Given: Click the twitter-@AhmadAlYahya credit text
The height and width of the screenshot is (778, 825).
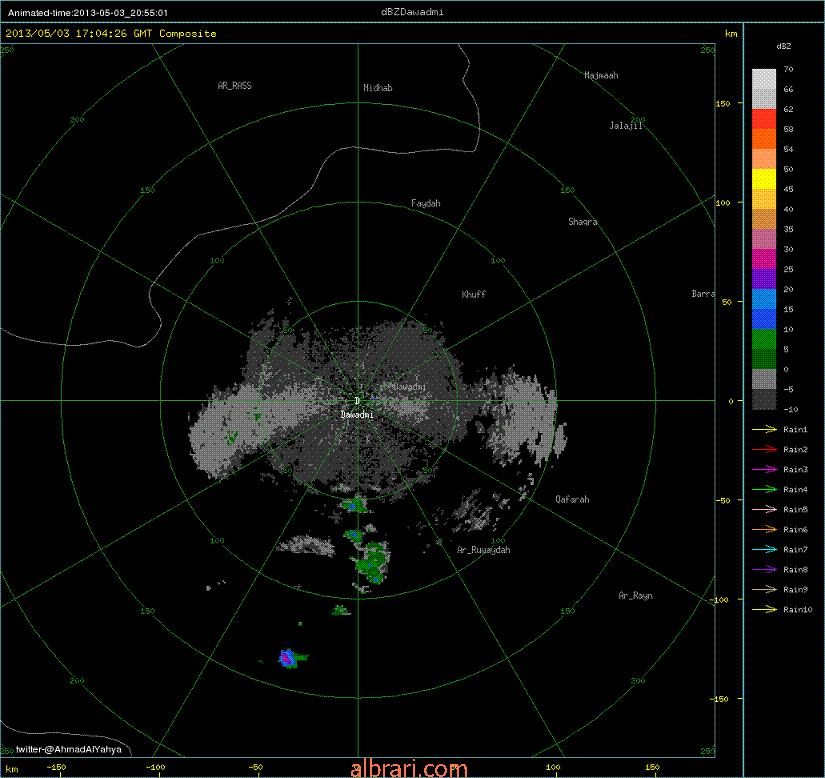Looking at the screenshot, I should point(68,750).
